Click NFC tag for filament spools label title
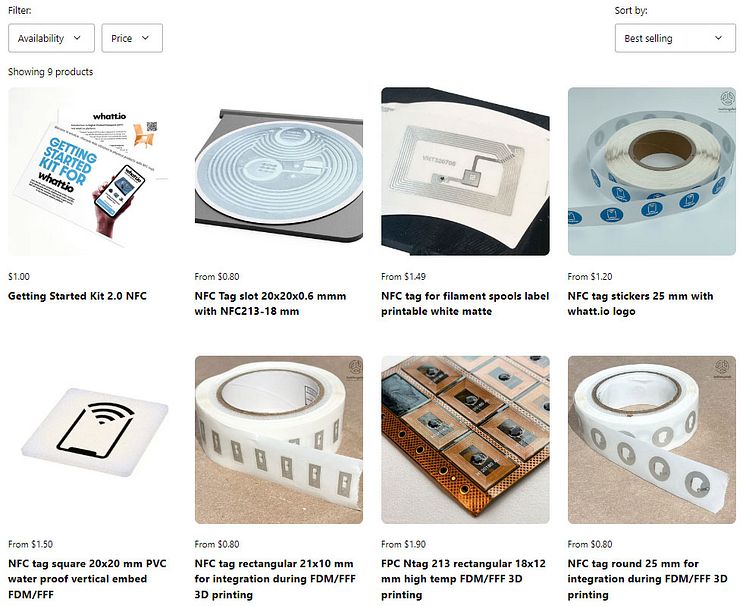746x606 pixels. coord(465,303)
